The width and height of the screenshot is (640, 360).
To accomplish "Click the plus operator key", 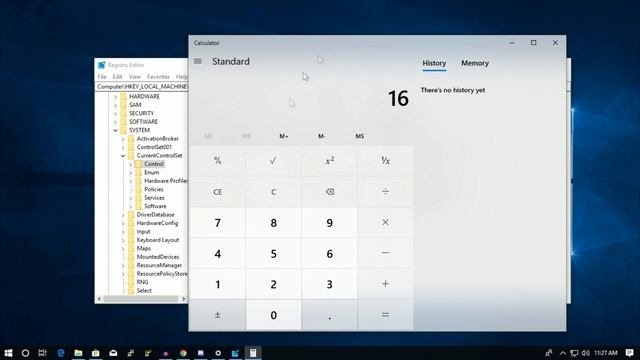I will point(385,284).
